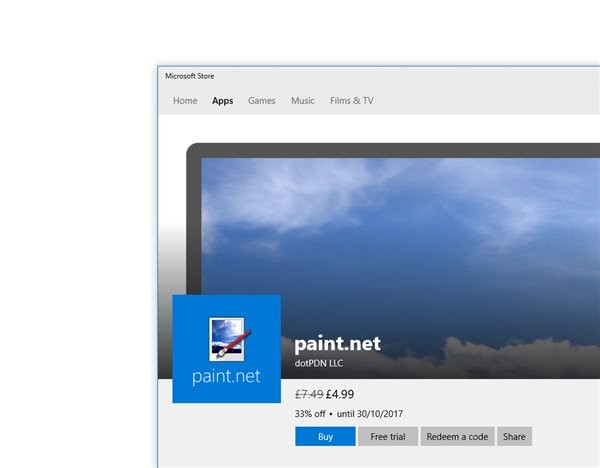Click the discounted price £4.99
Image resolution: width=600 pixels, height=468 pixels.
tap(340, 394)
